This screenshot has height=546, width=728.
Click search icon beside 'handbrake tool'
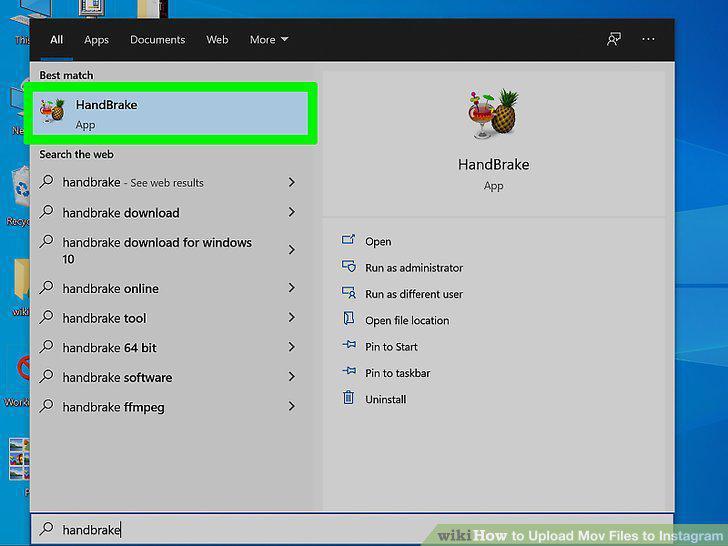pos(46,317)
